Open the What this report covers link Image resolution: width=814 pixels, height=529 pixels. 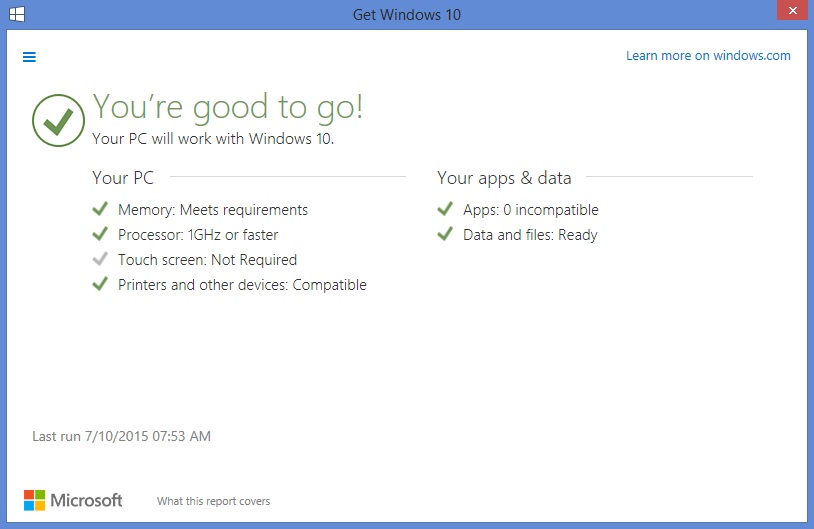(213, 501)
